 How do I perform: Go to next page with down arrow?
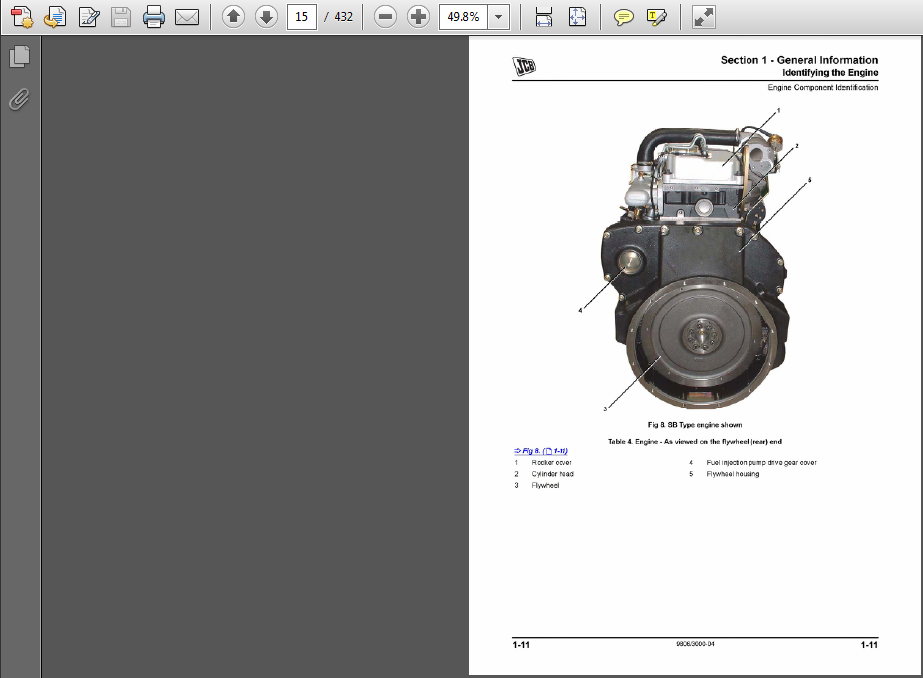(x=266, y=17)
